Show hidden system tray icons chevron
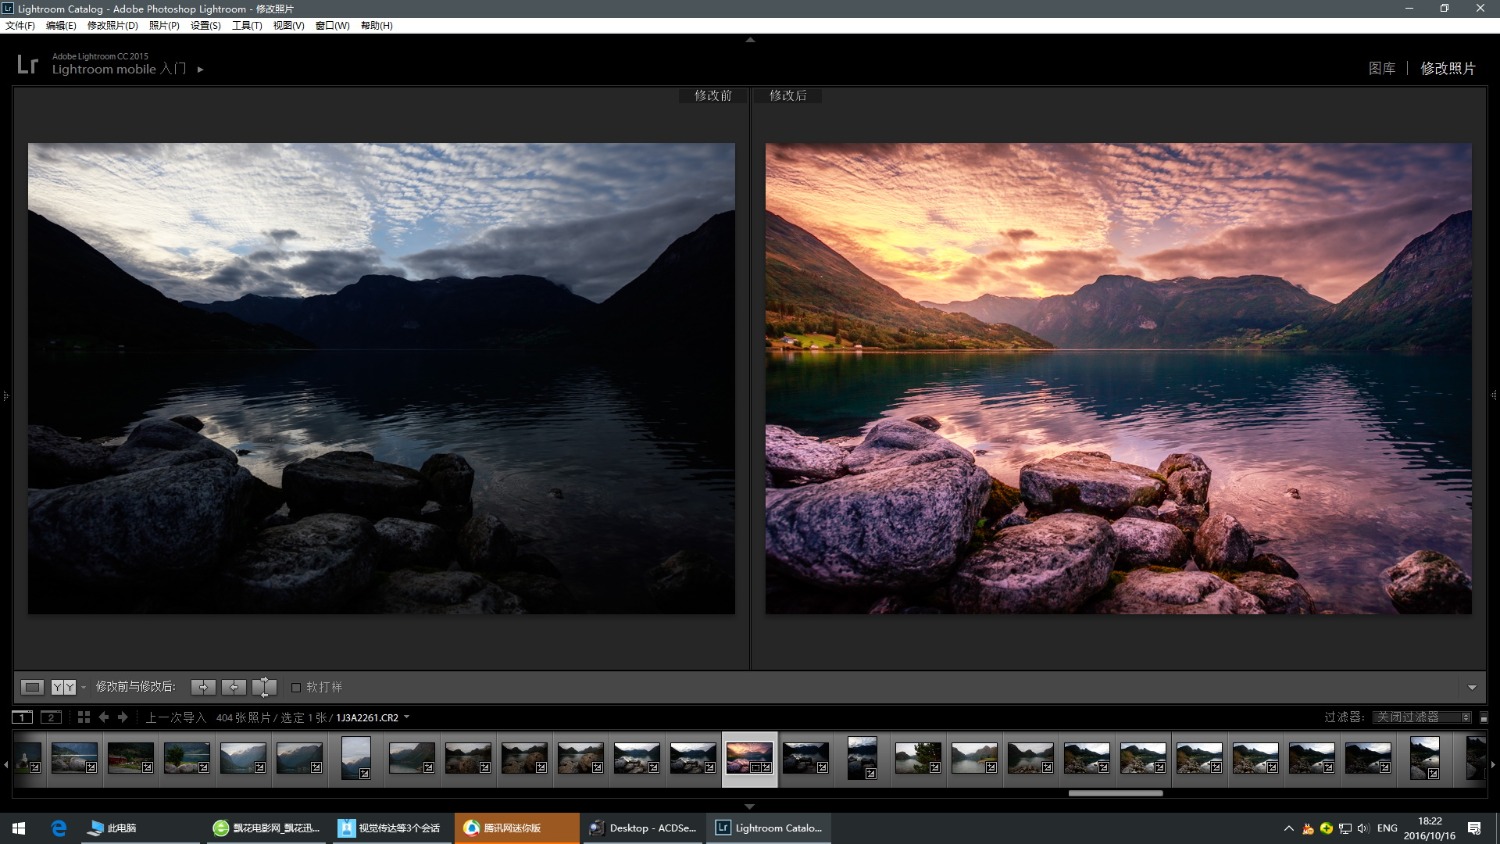The width and height of the screenshot is (1500, 844). pos(1289,828)
